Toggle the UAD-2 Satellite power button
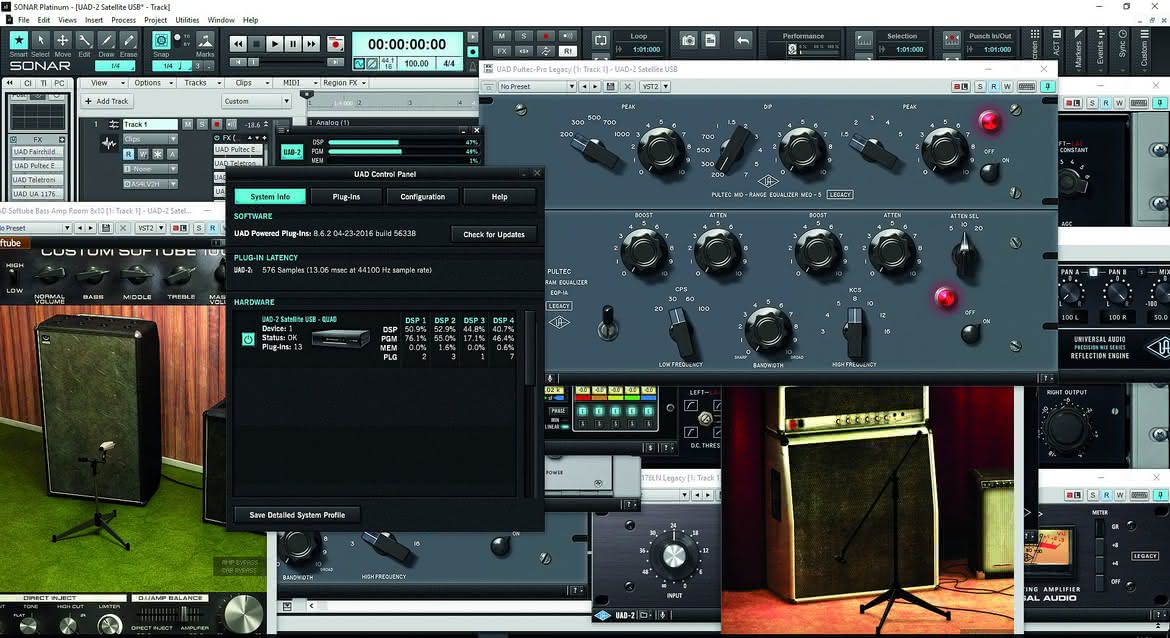Screen dimensions: 1170x638 [248, 340]
